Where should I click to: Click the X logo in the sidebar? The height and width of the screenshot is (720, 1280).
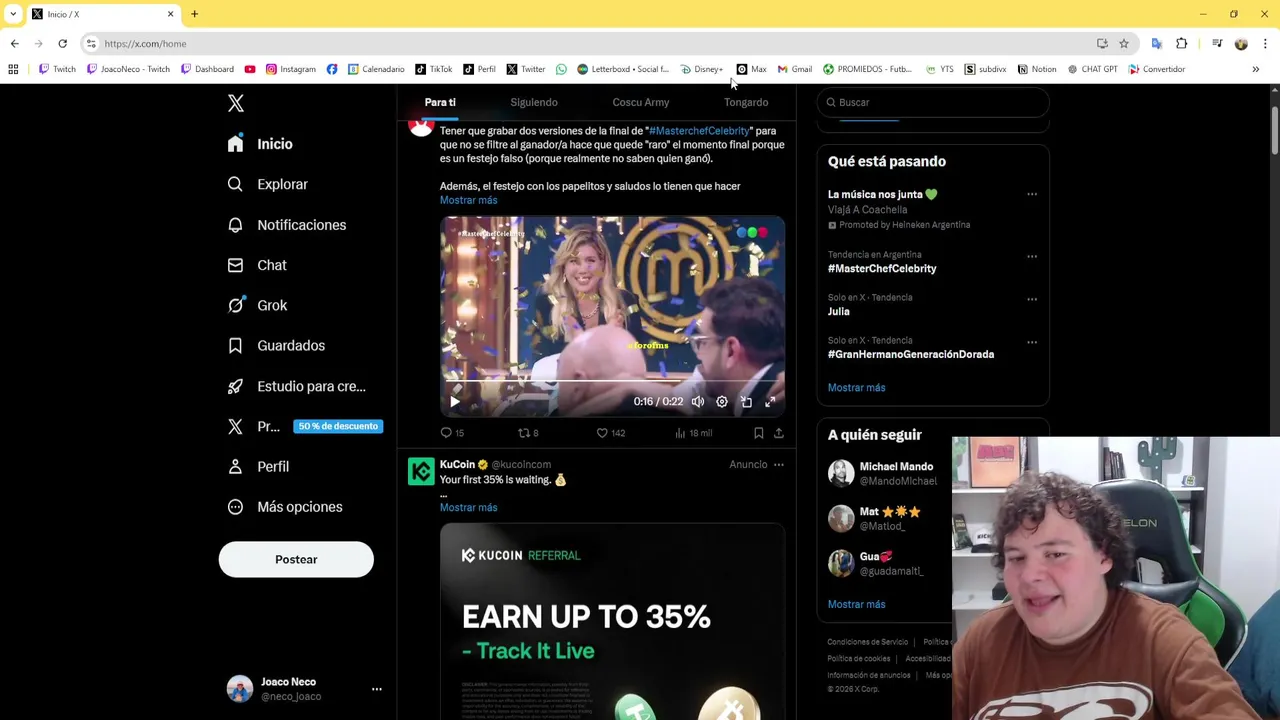click(x=235, y=103)
